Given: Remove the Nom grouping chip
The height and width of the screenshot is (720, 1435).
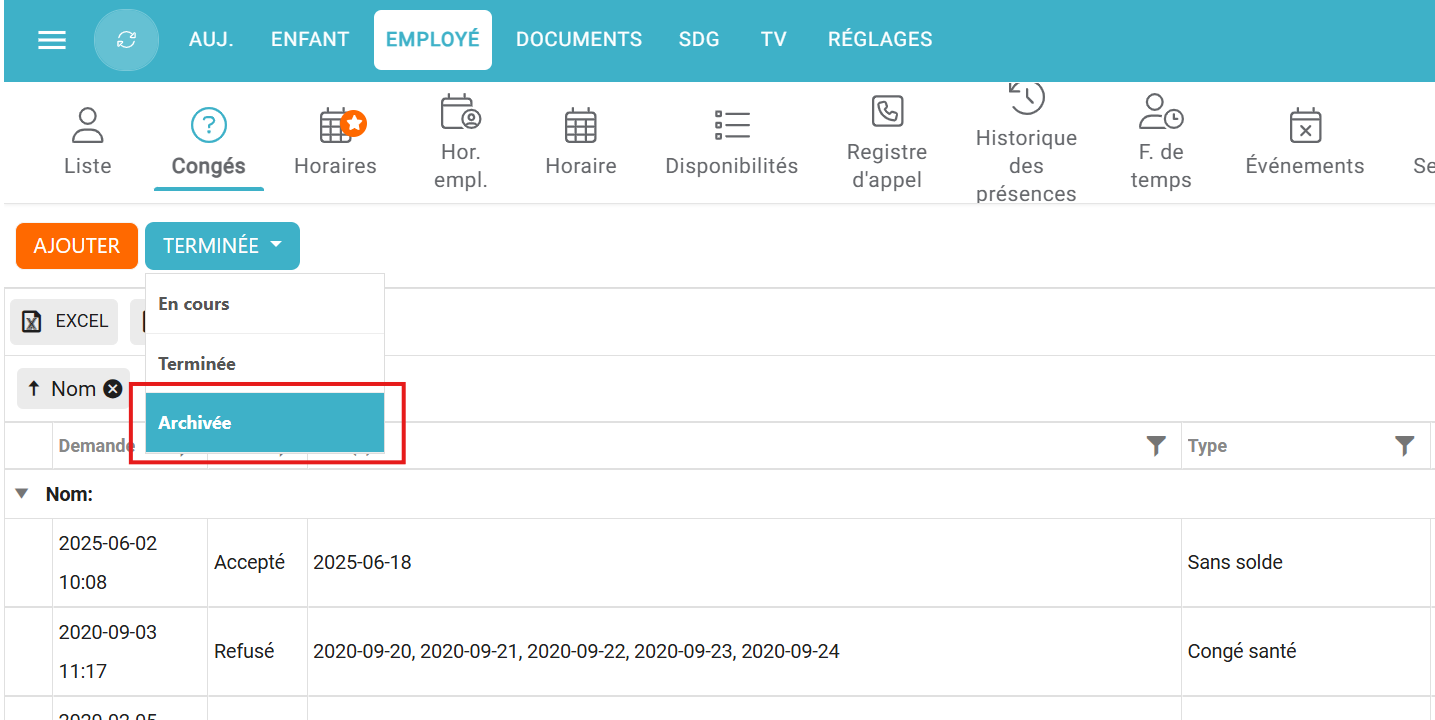Looking at the screenshot, I should [113, 389].
